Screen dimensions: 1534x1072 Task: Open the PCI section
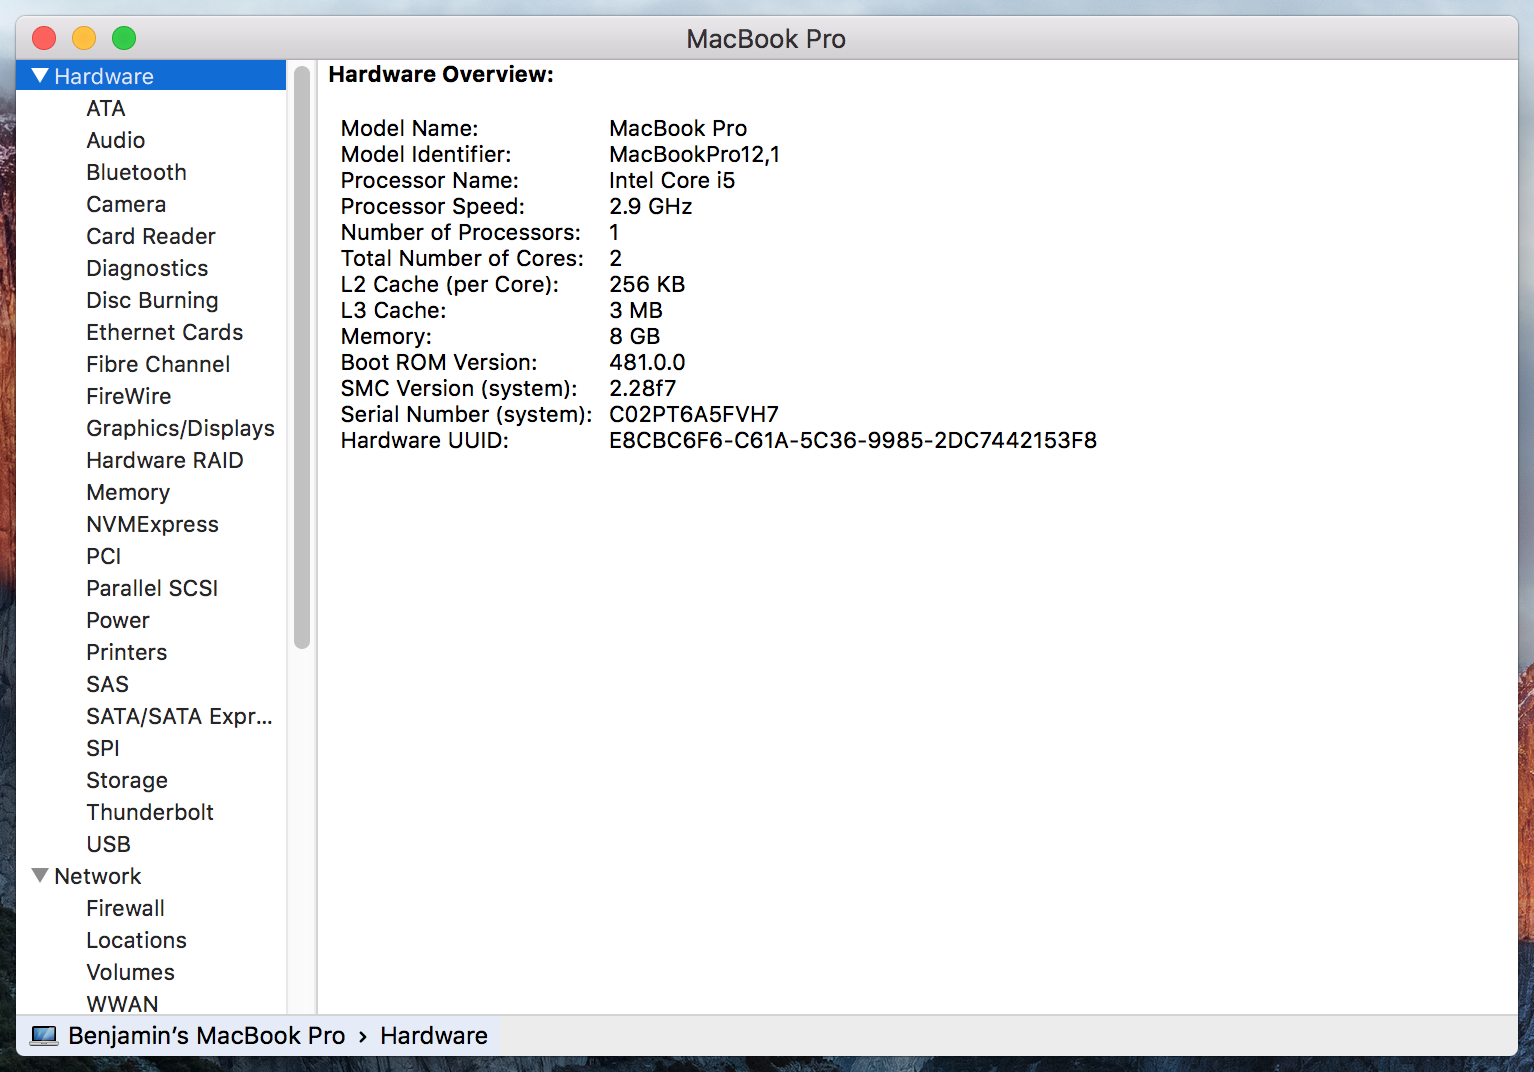(x=104, y=556)
